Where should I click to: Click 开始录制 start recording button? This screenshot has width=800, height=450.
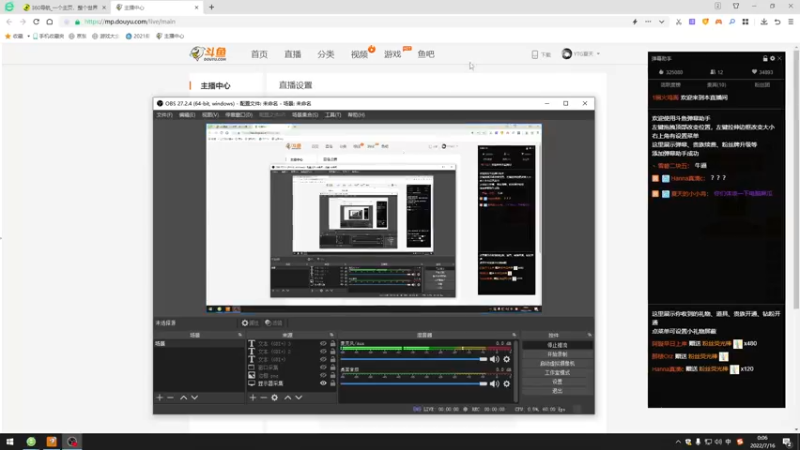point(557,355)
